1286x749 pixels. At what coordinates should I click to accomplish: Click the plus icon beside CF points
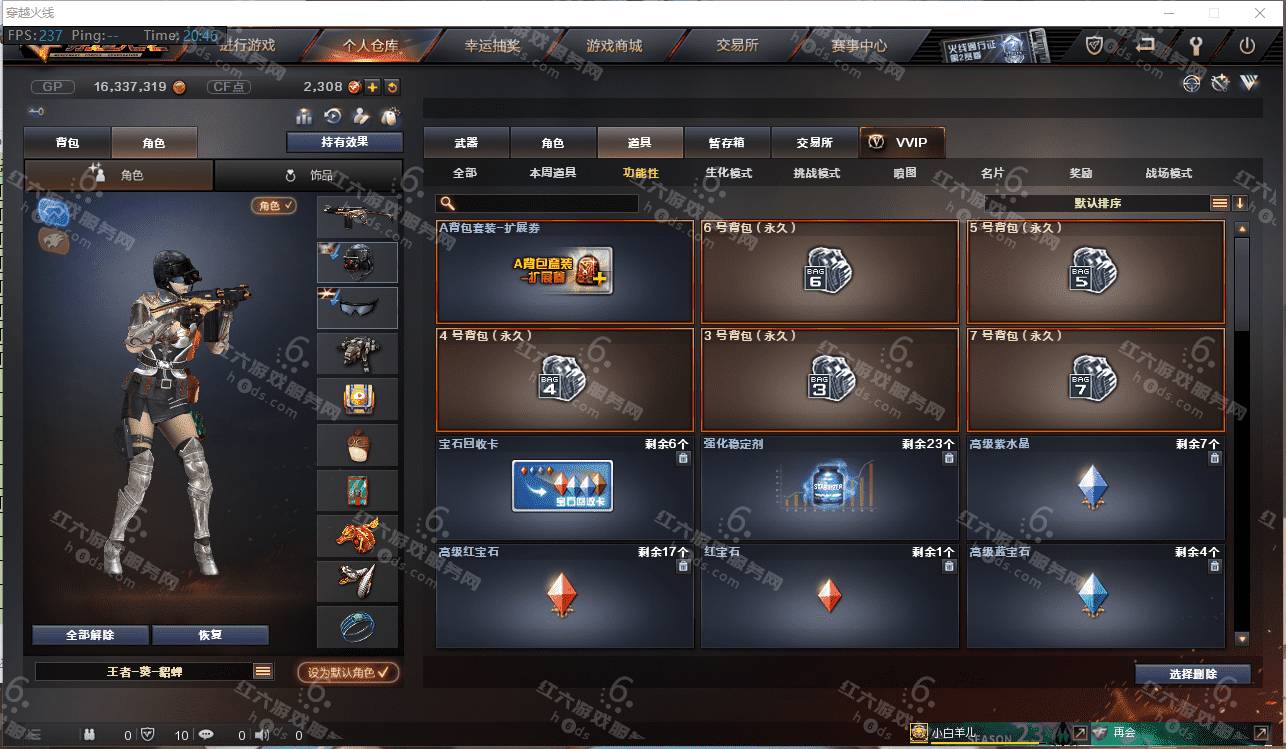click(372, 87)
